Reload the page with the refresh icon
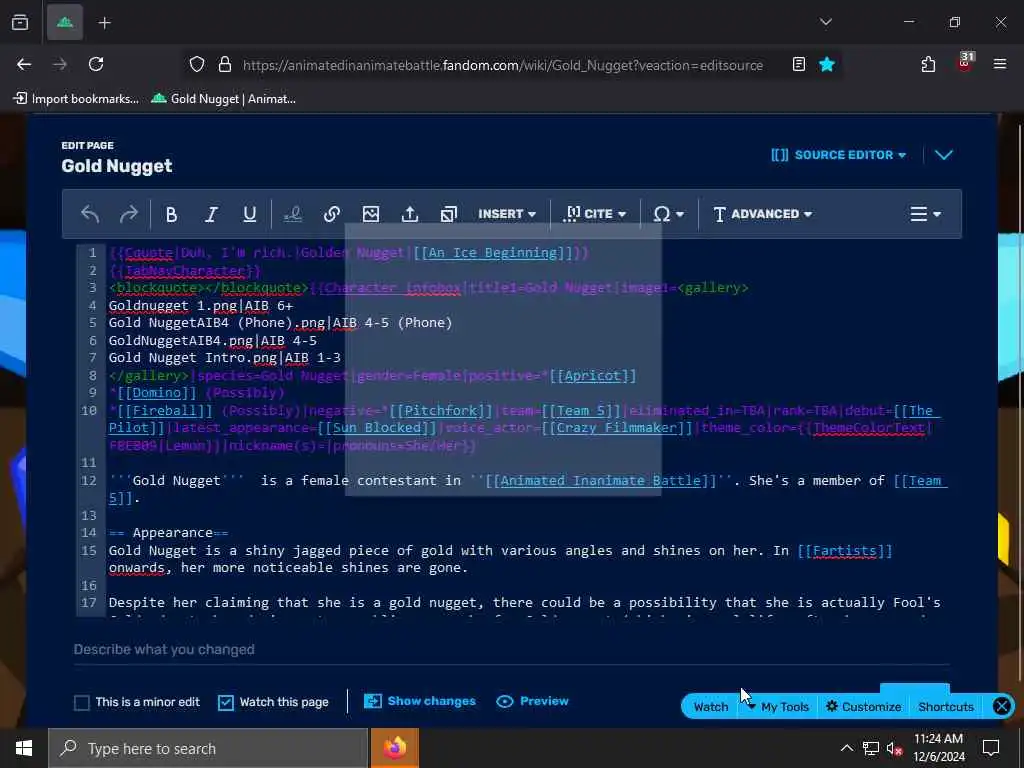The width and height of the screenshot is (1024, 768). [x=96, y=64]
